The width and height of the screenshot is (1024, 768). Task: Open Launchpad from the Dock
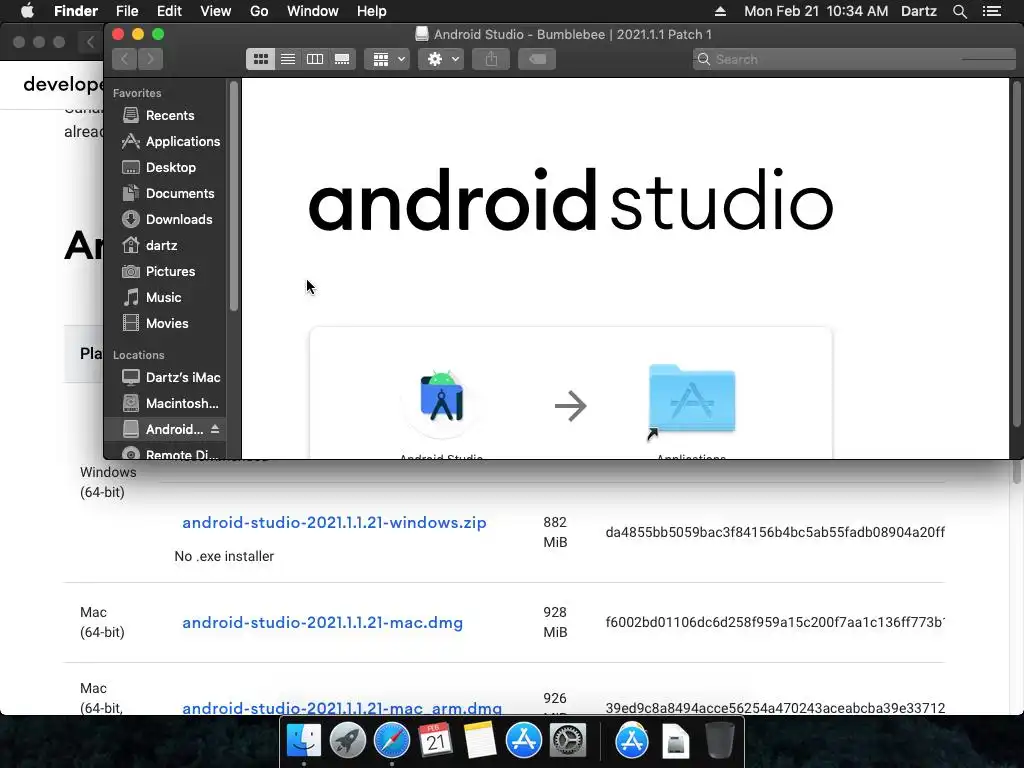[347, 741]
